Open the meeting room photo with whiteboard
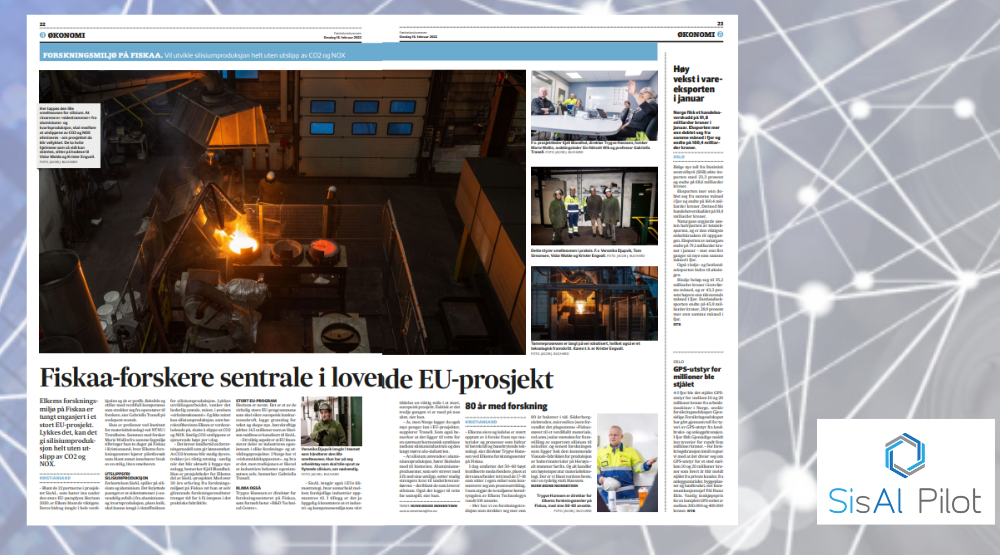1000x555 pixels. (x=594, y=105)
